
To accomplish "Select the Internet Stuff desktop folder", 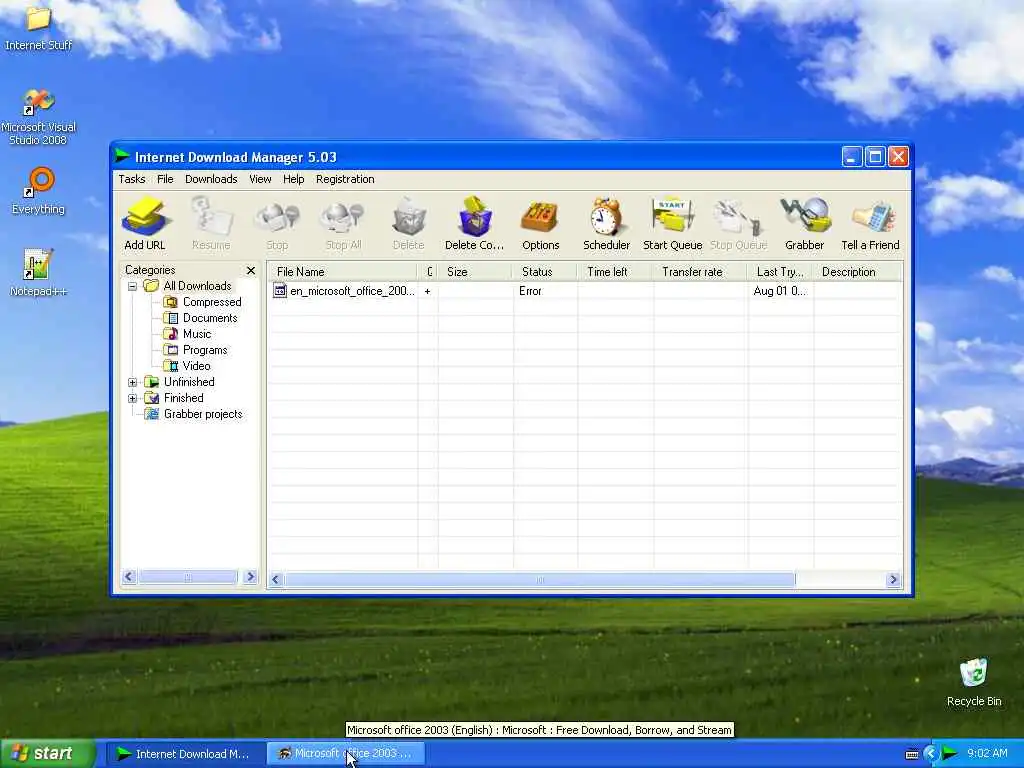I will (38, 28).
